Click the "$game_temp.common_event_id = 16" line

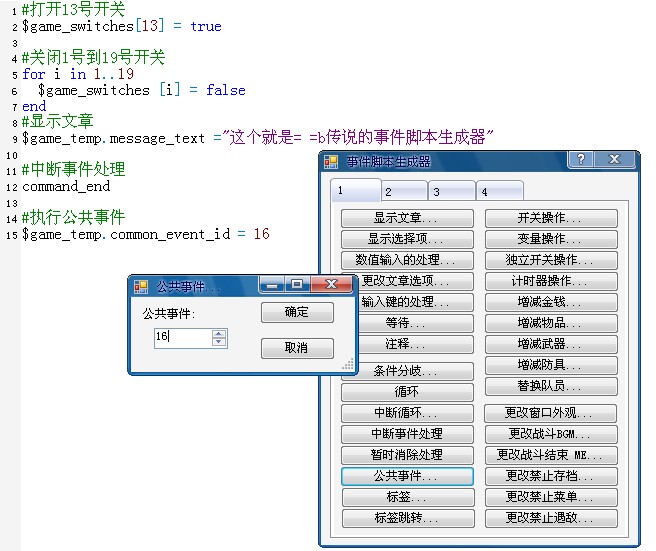146,234
